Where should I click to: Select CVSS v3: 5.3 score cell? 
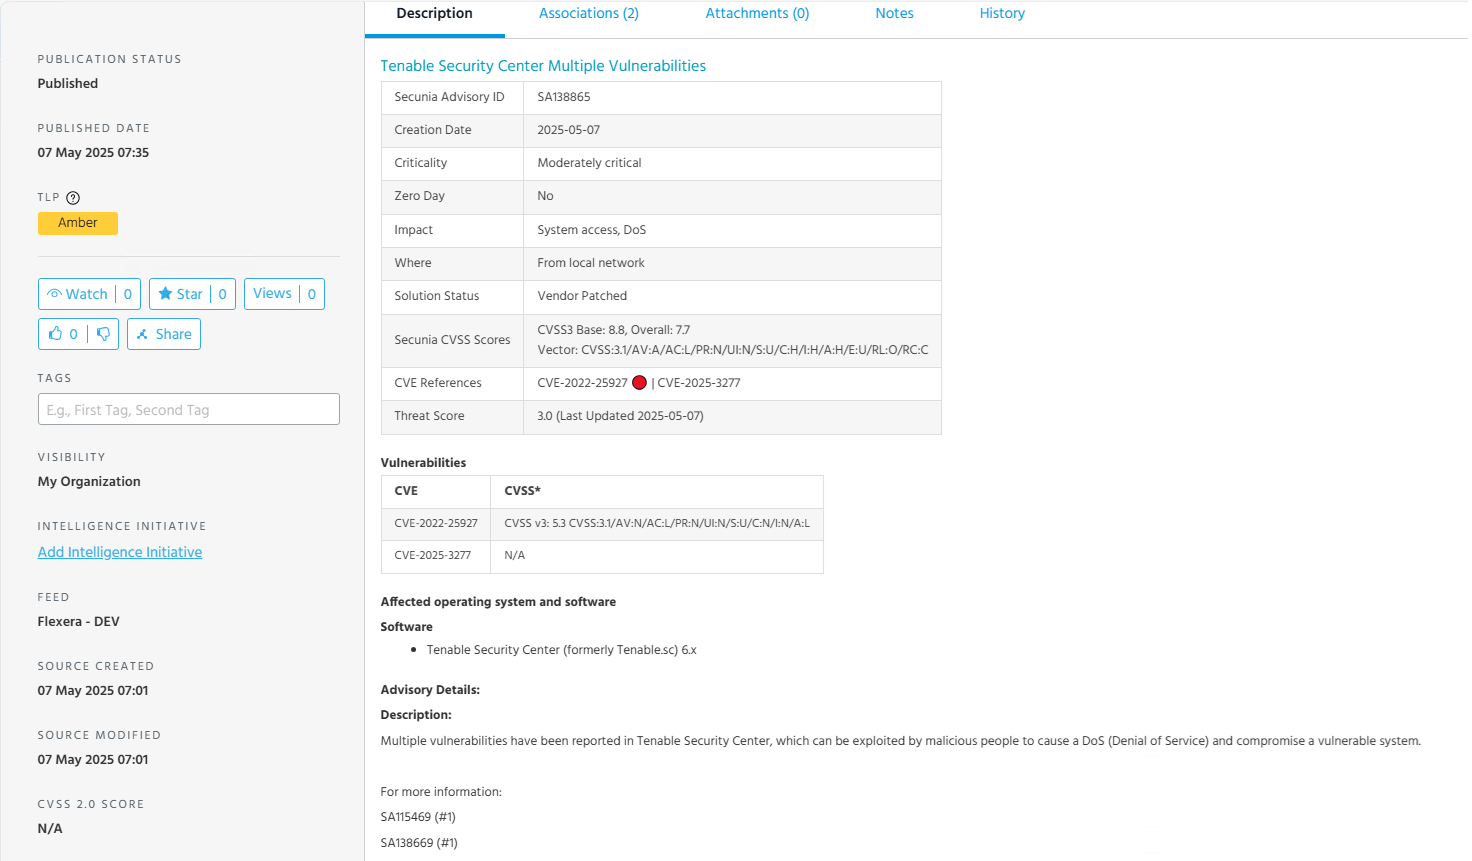[x=657, y=523]
